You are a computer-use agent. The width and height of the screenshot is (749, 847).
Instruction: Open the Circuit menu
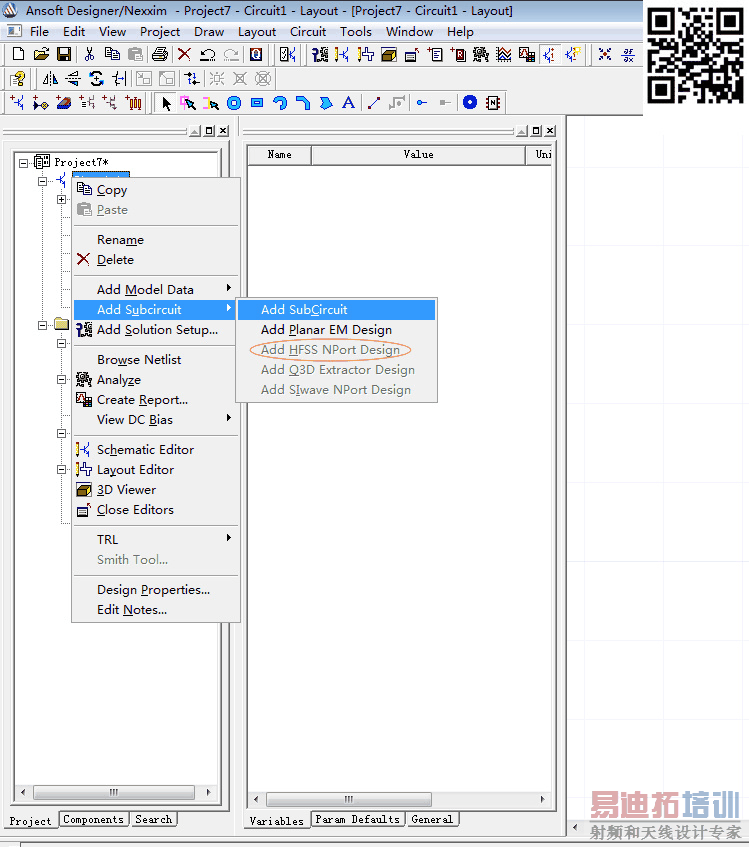pos(308,32)
